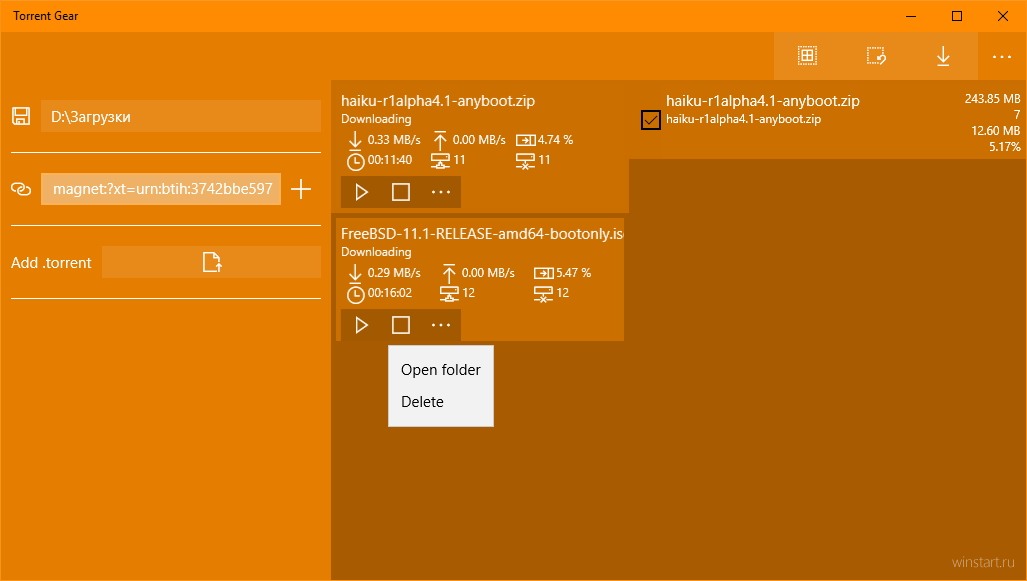Open more options for haiku-r1alpha4.1 torrent
The image size is (1027, 581).
(441, 192)
